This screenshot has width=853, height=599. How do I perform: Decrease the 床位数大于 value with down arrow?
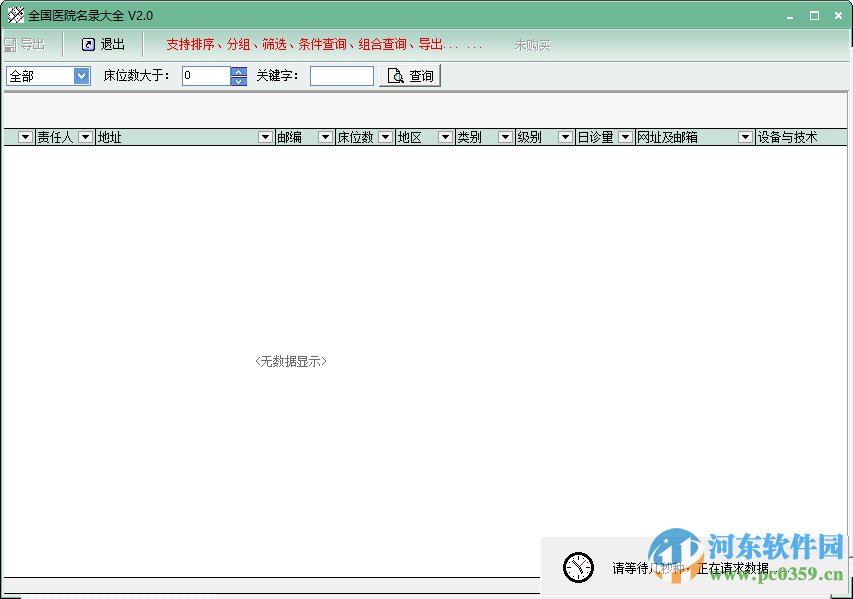[239, 81]
